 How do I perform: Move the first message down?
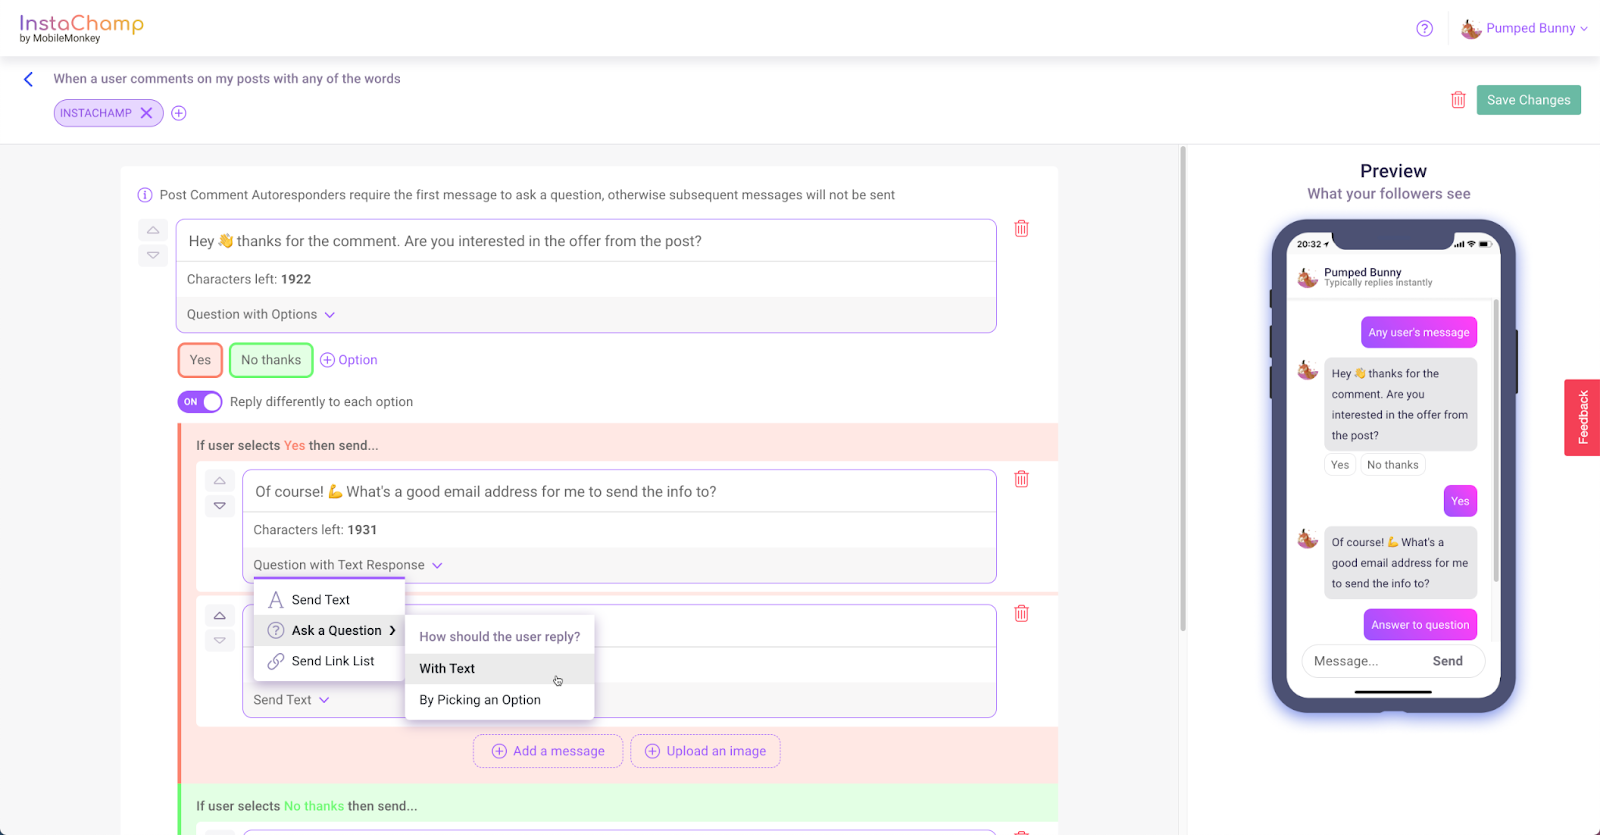(153, 255)
